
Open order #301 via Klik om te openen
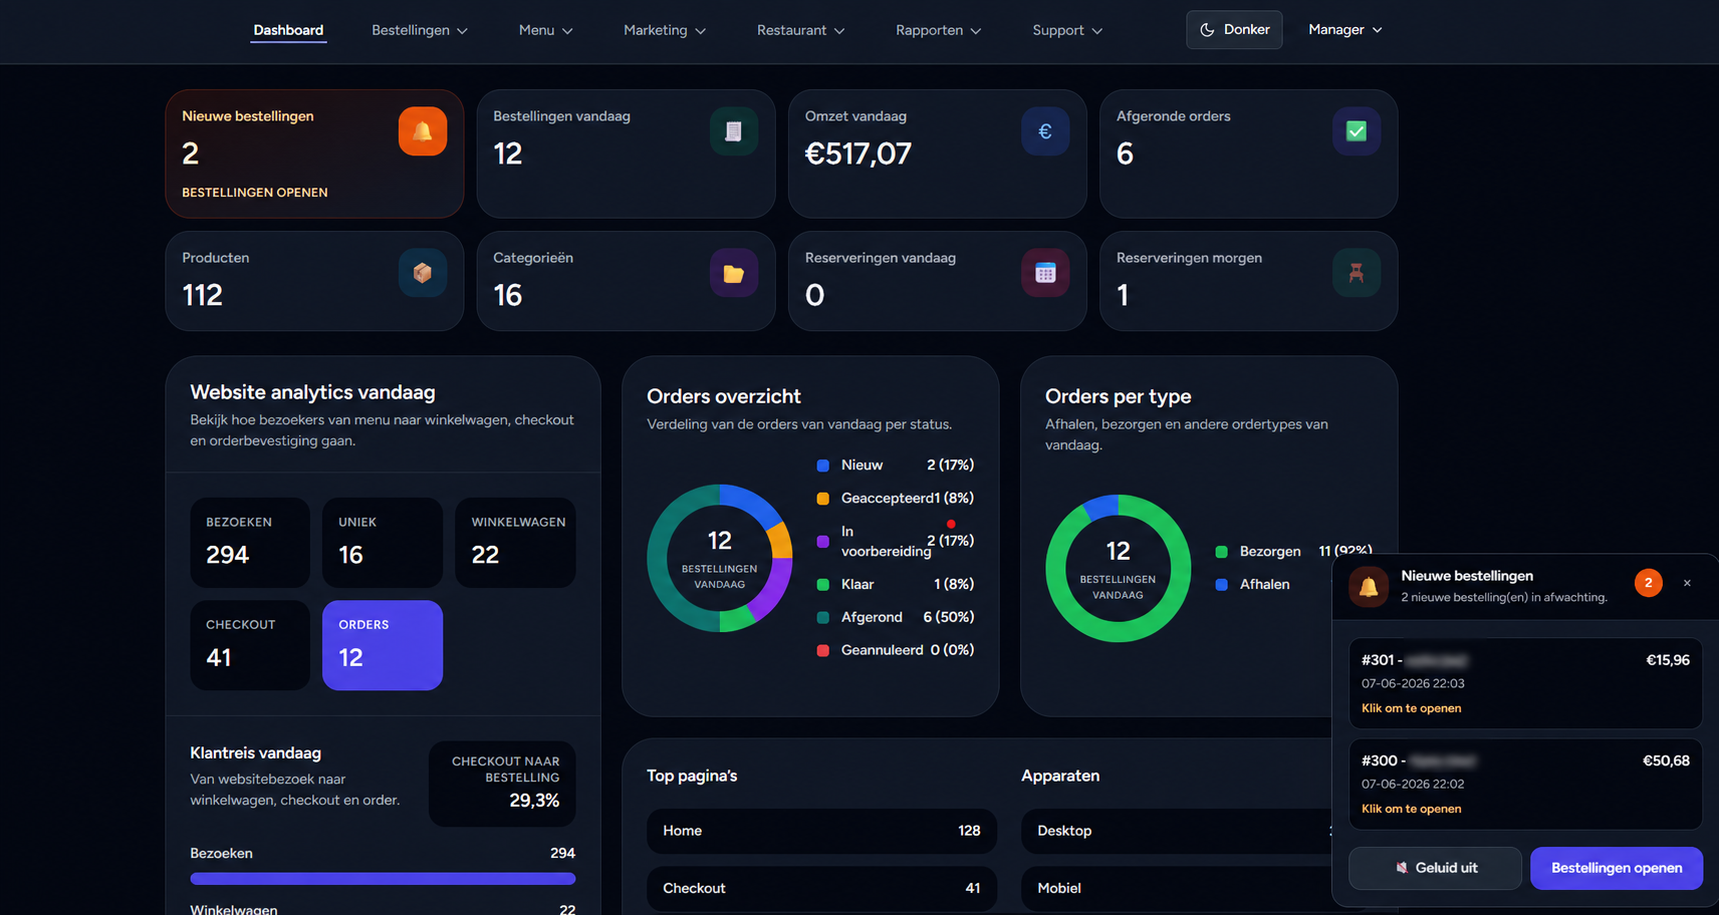[x=1411, y=708]
